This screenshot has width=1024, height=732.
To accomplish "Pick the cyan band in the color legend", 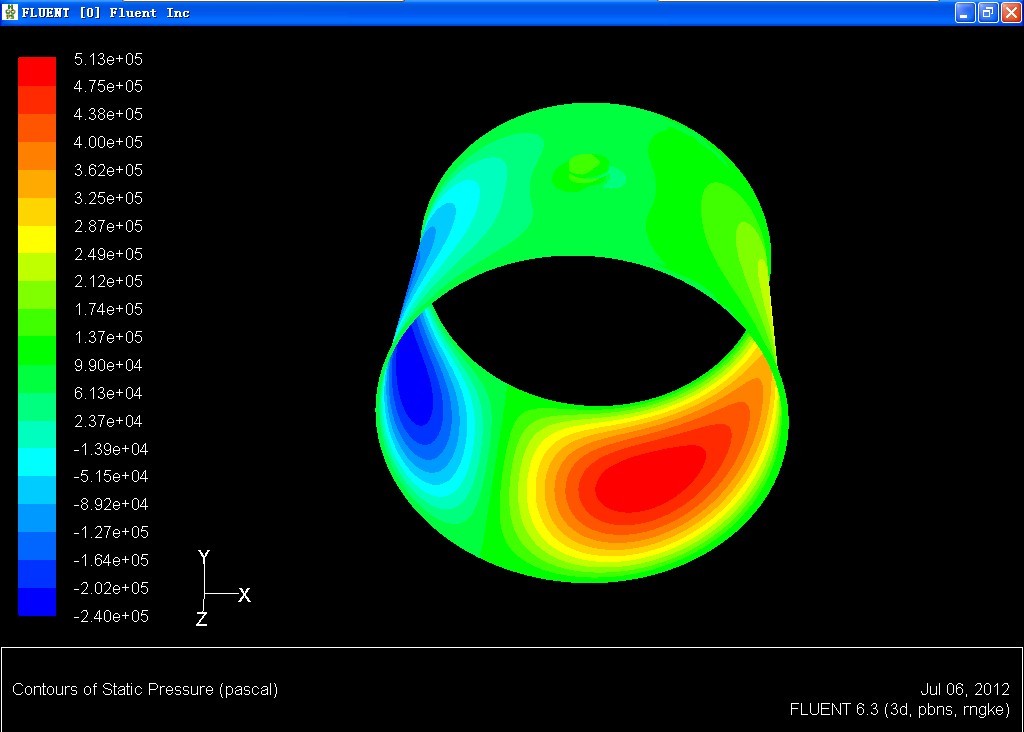I will pos(37,462).
